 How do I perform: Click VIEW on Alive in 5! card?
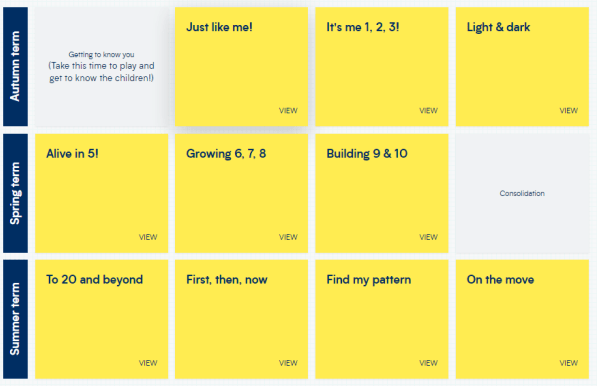click(x=148, y=237)
